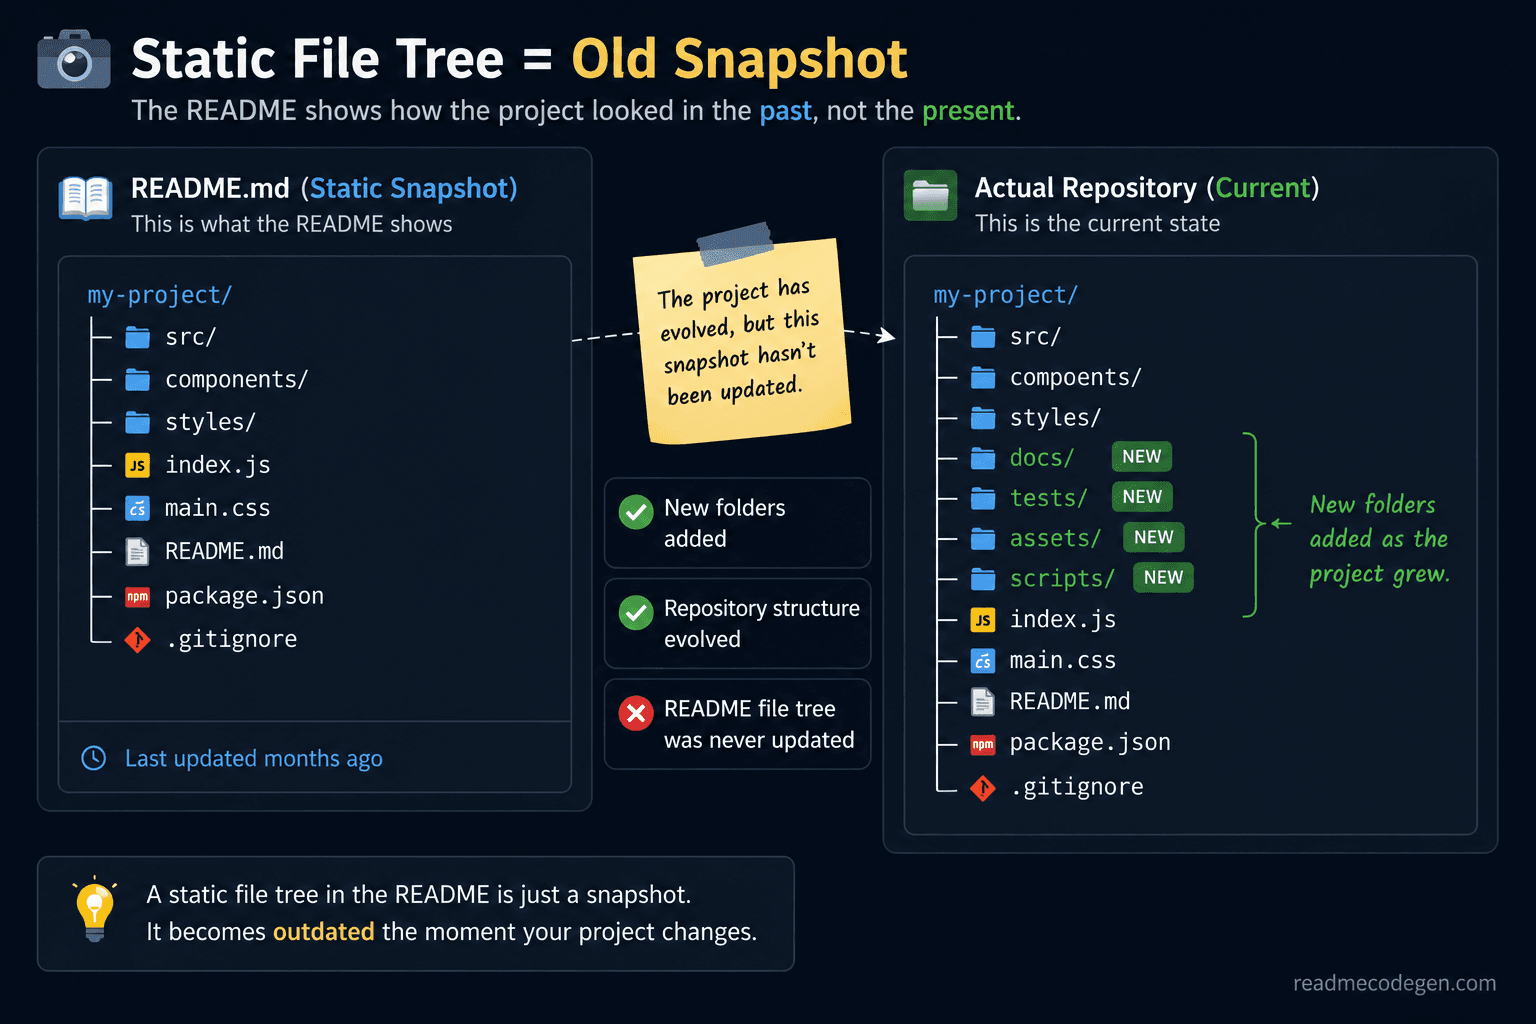Image resolution: width=1536 pixels, height=1024 pixels.
Task: Click the 'Repository structure evolved' text
Action: (762, 624)
